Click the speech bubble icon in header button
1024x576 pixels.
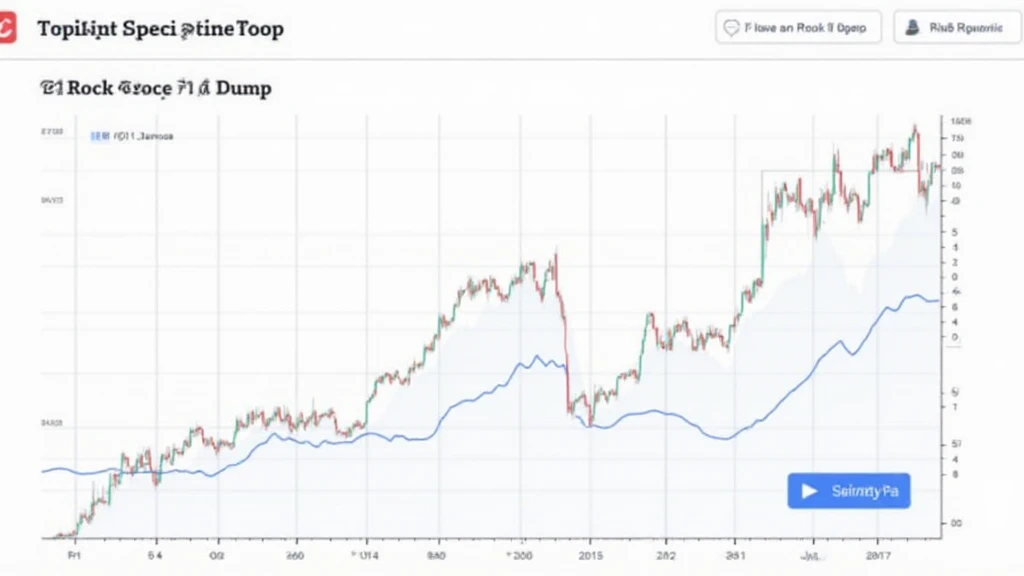(x=731, y=27)
